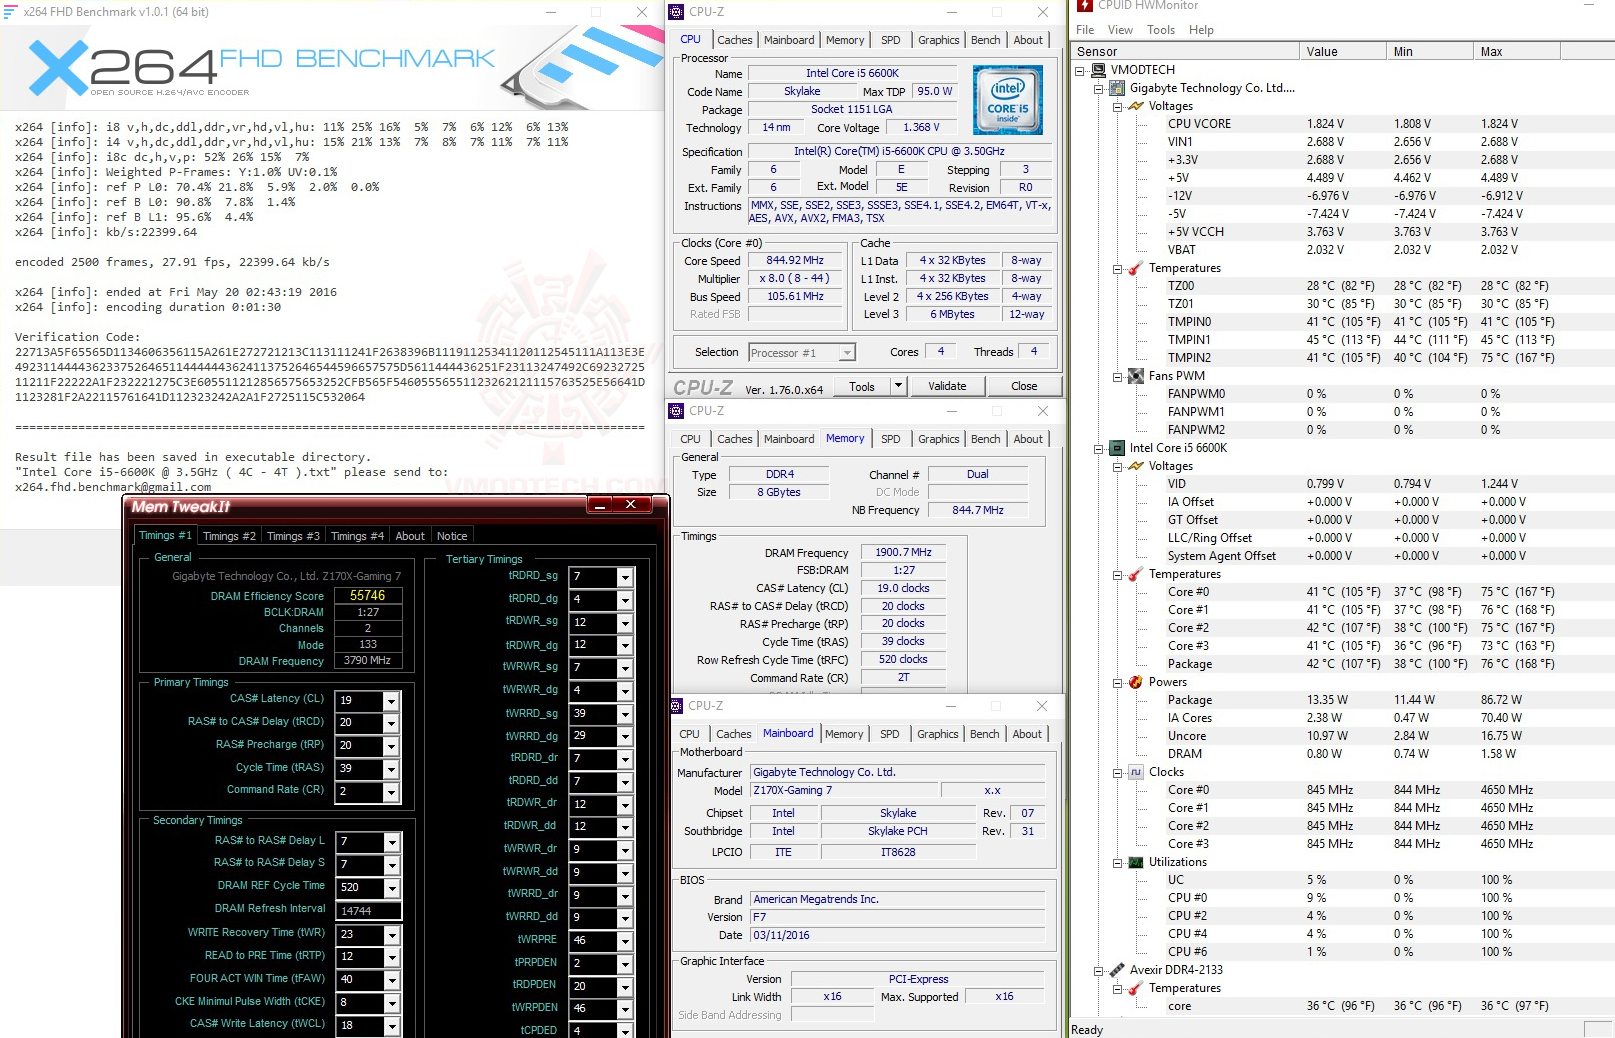Open the CAS# Latency (CL) dropdown in Mem TweakIt

(391, 701)
